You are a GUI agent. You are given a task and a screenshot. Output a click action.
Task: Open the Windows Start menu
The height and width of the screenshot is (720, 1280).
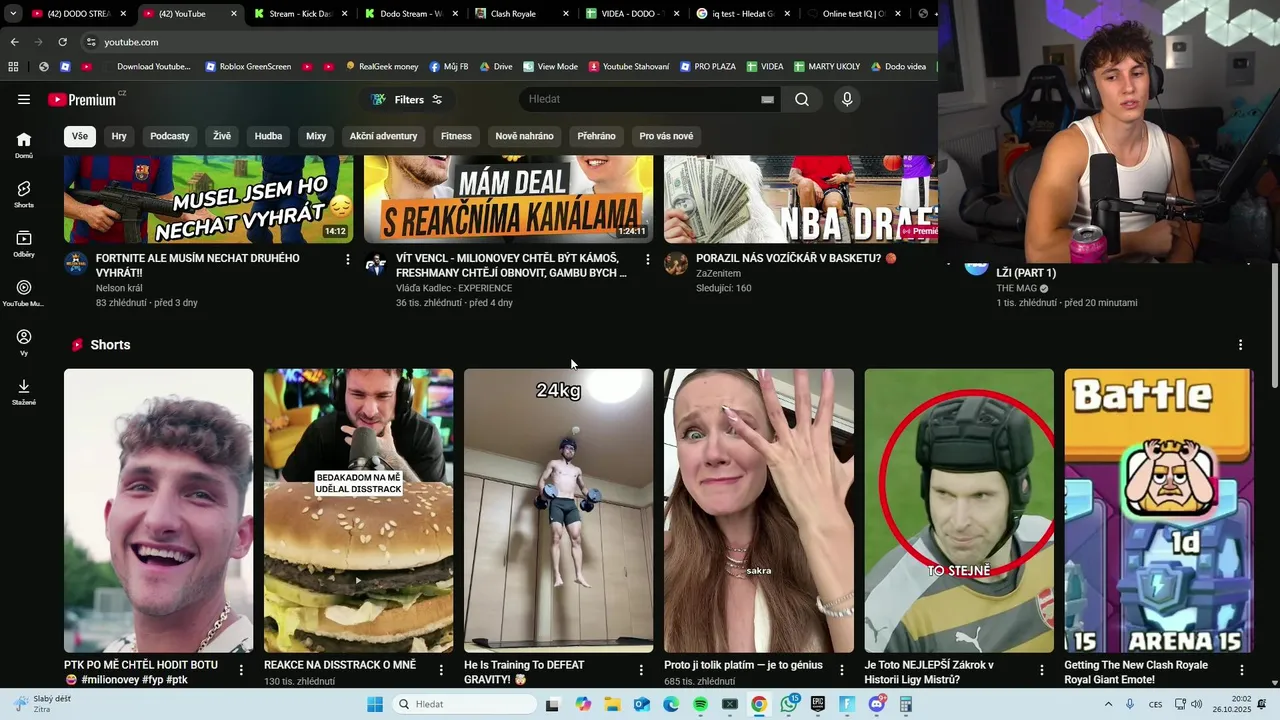point(375,704)
